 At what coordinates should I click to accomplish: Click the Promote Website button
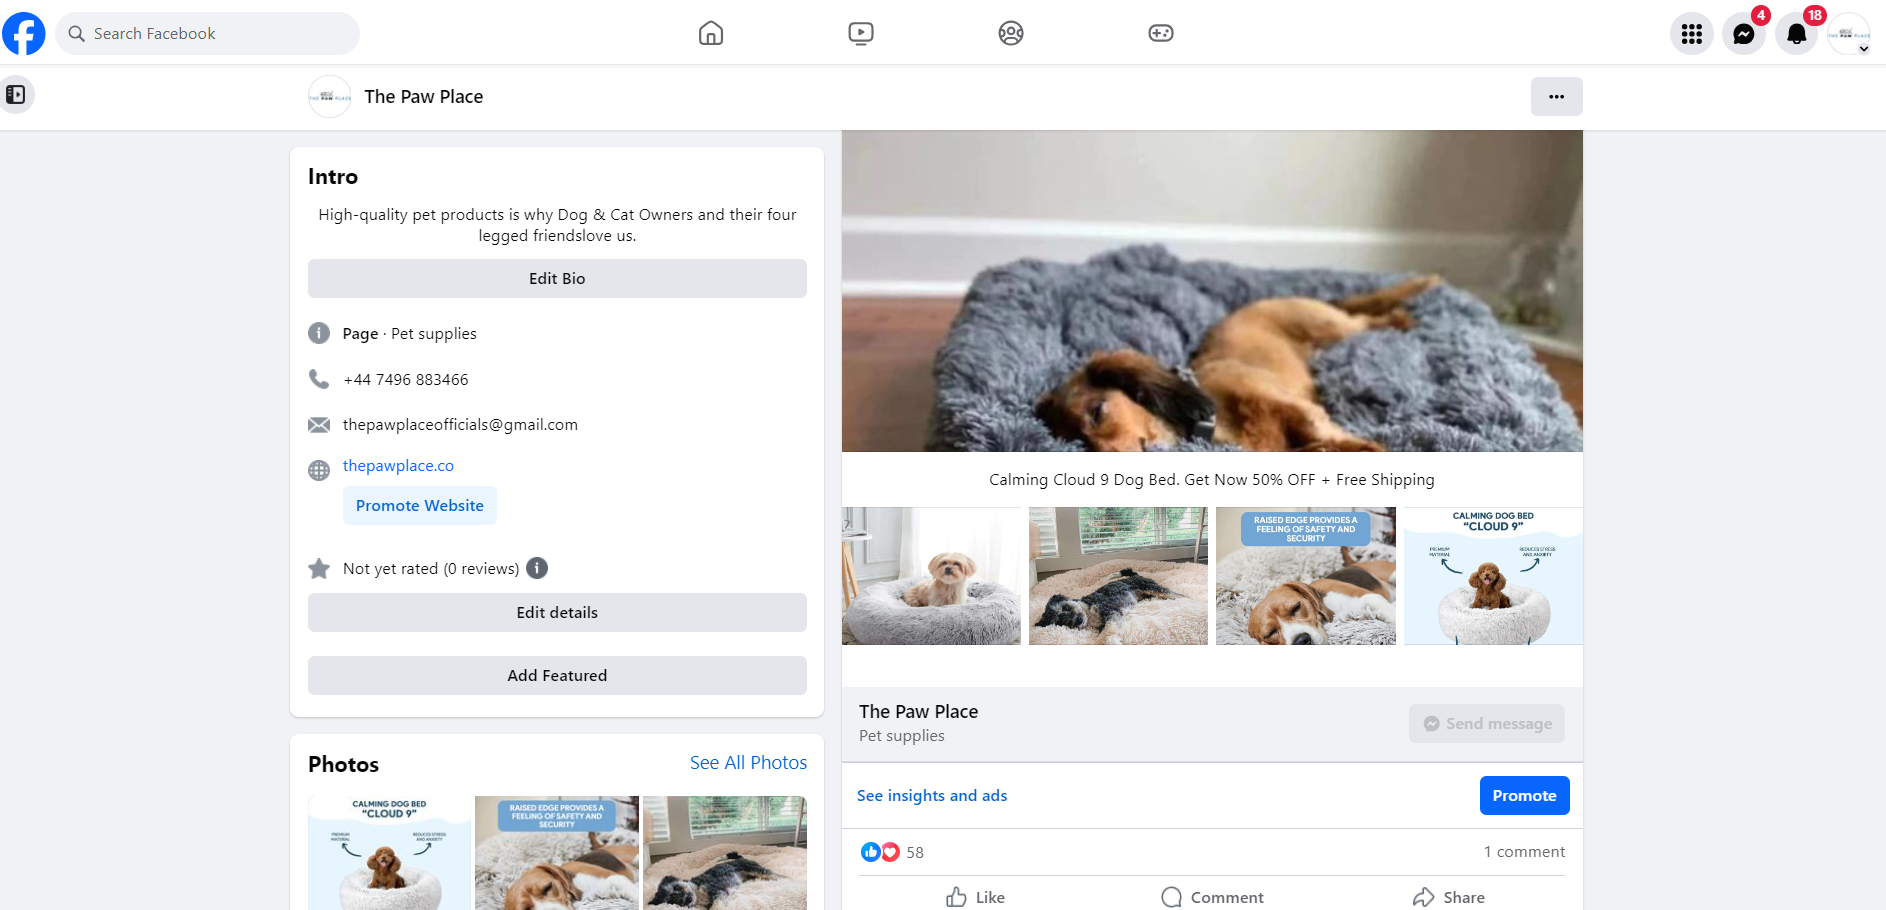click(x=420, y=506)
